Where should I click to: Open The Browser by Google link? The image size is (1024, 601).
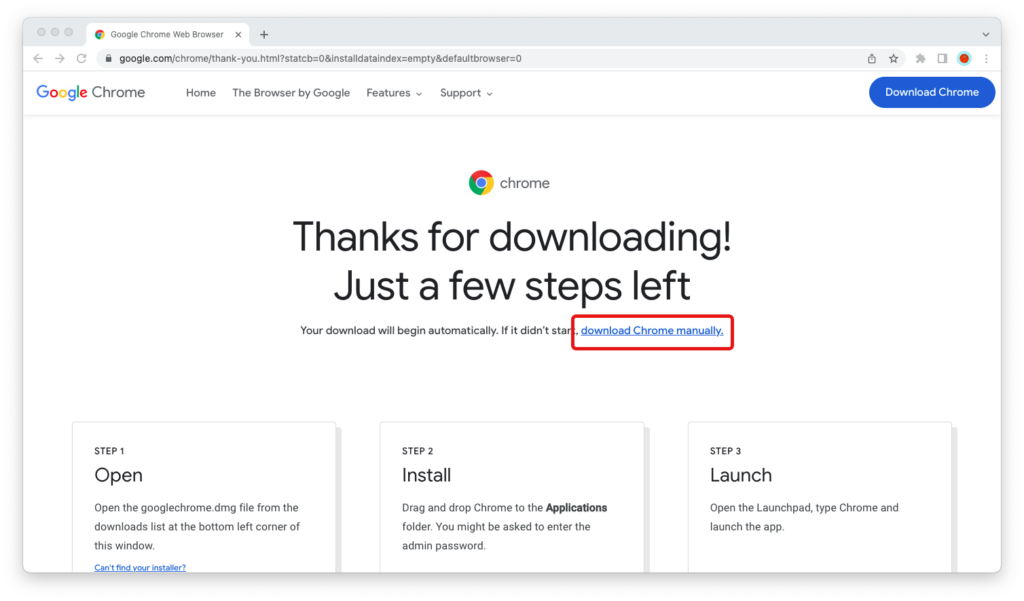(291, 93)
